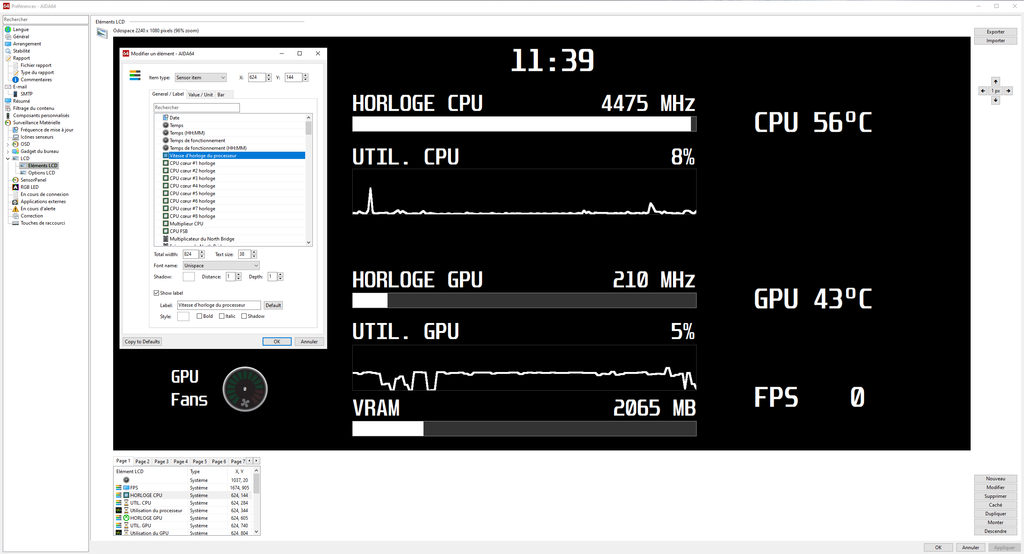Image resolution: width=1024 pixels, height=554 pixels.
Task: Nudge selected element up arrow
Action: [995, 82]
